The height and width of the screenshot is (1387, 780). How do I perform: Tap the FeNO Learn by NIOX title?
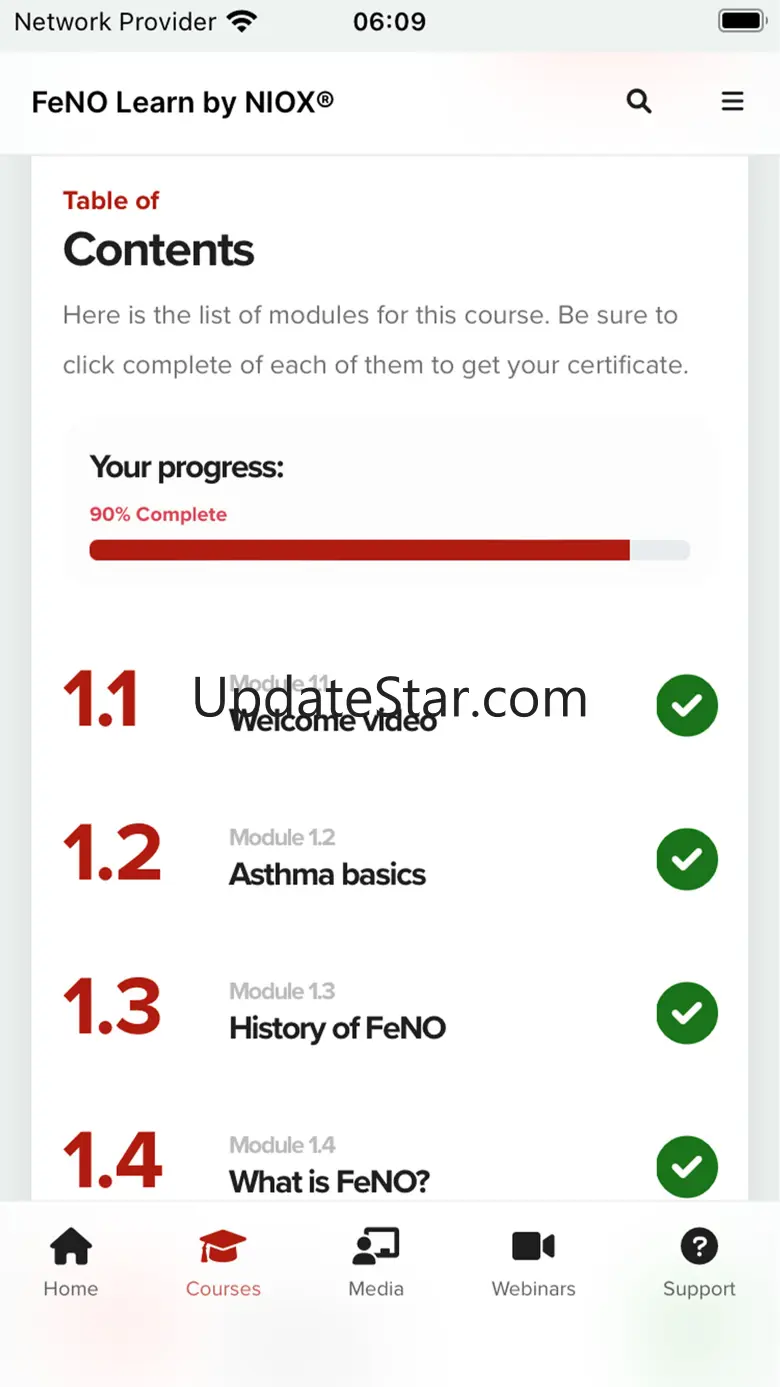pos(183,102)
